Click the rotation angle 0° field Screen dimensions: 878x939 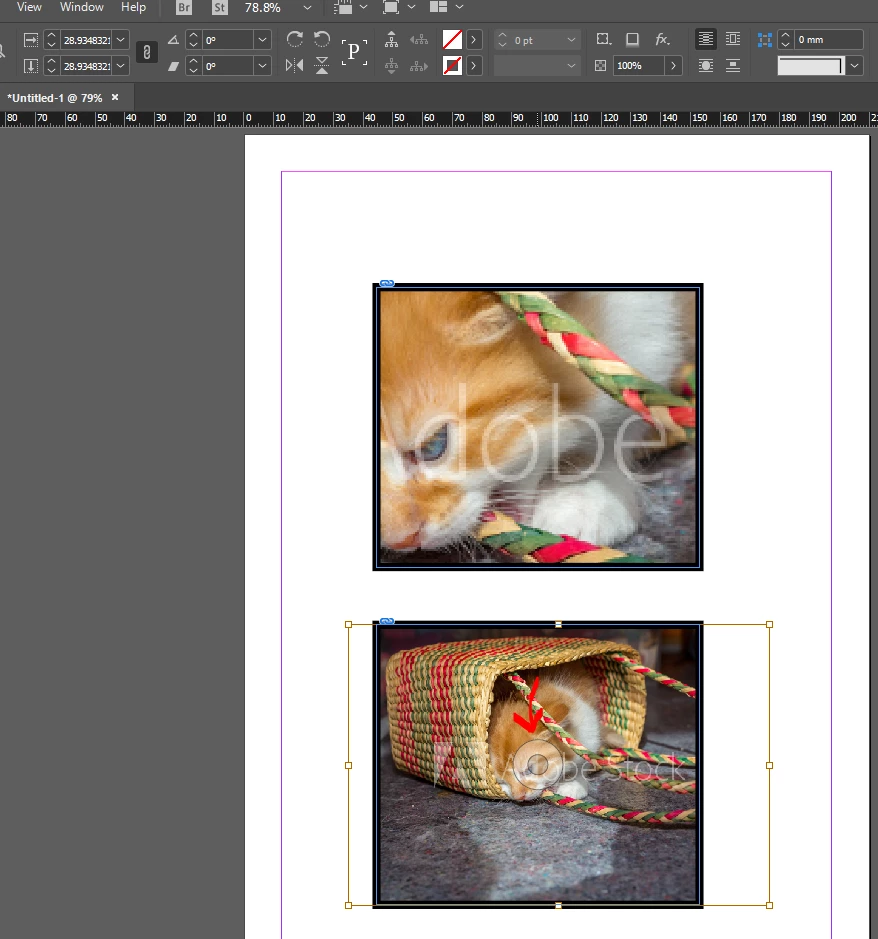click(x=228, y=40)
